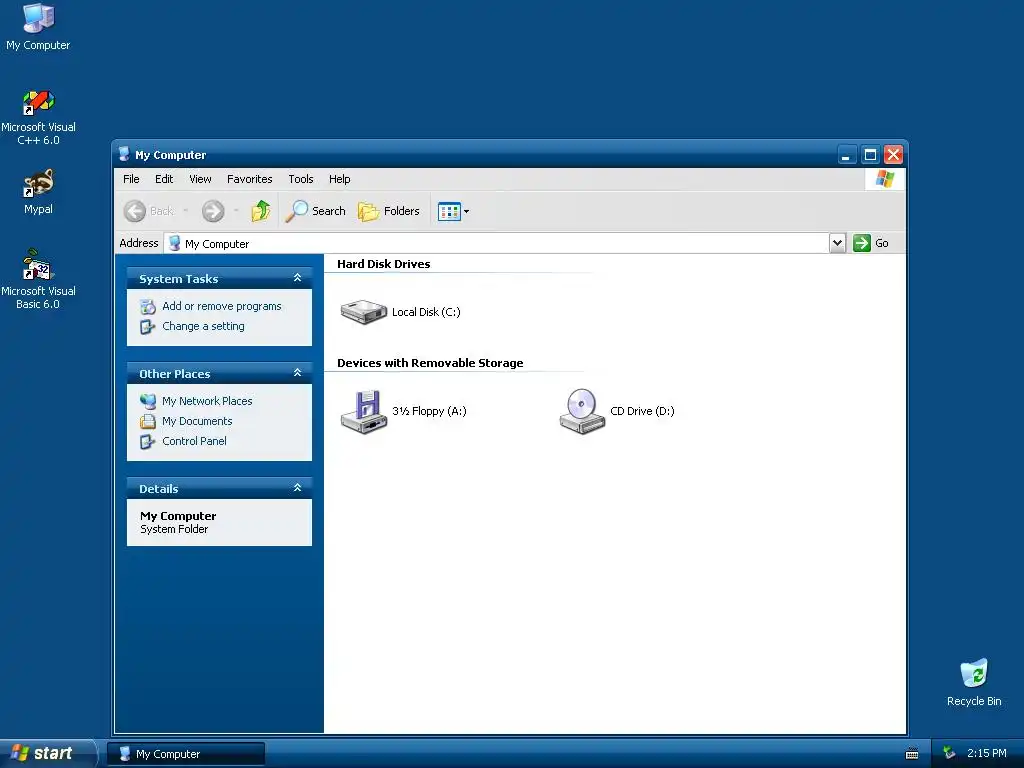Open the Forward history dropdown arrow
Image resolution: width=1024 pixels, height=768 pixels.
[x=236, y=211]
